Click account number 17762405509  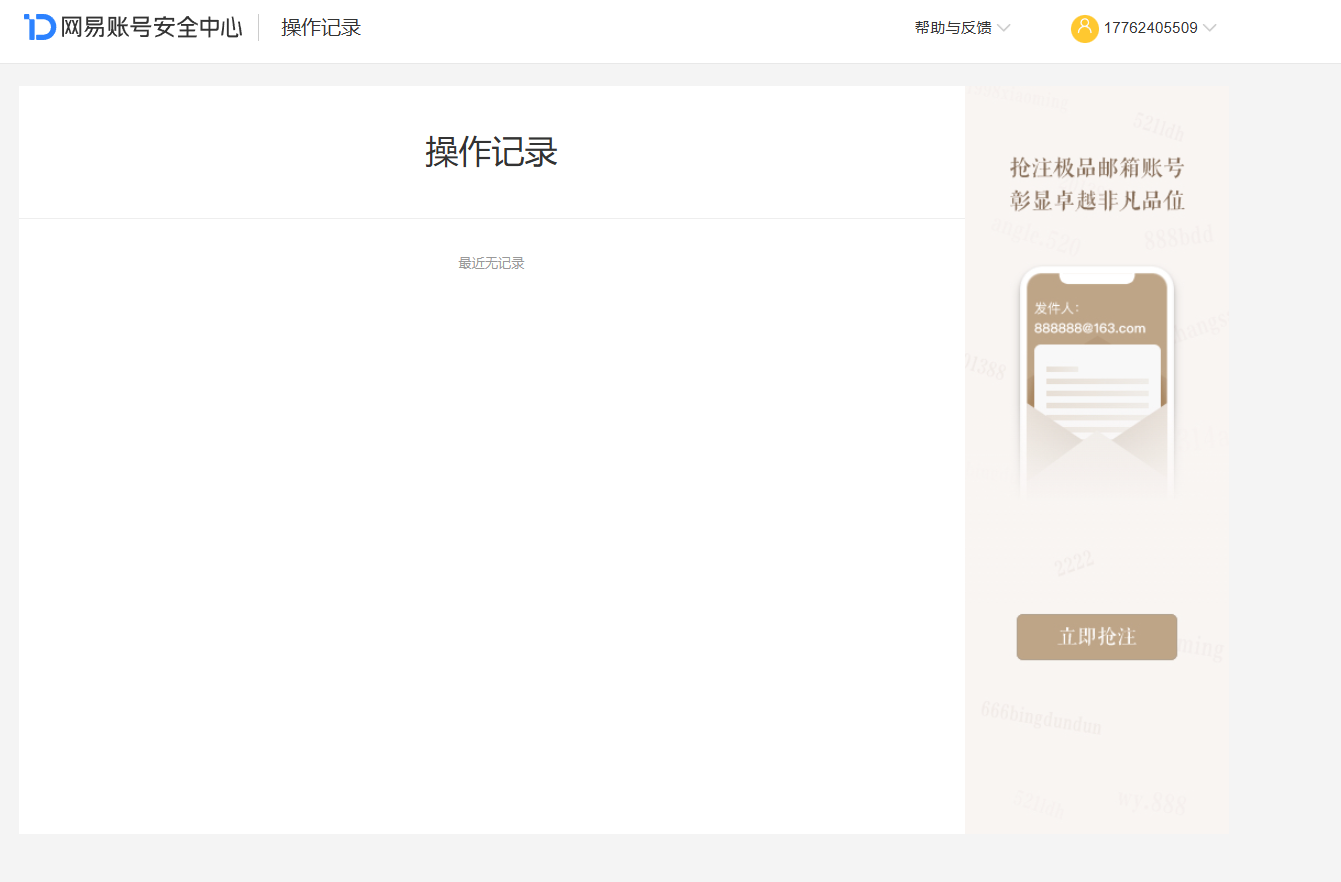pyautogui.click(x=1150, y=28)
